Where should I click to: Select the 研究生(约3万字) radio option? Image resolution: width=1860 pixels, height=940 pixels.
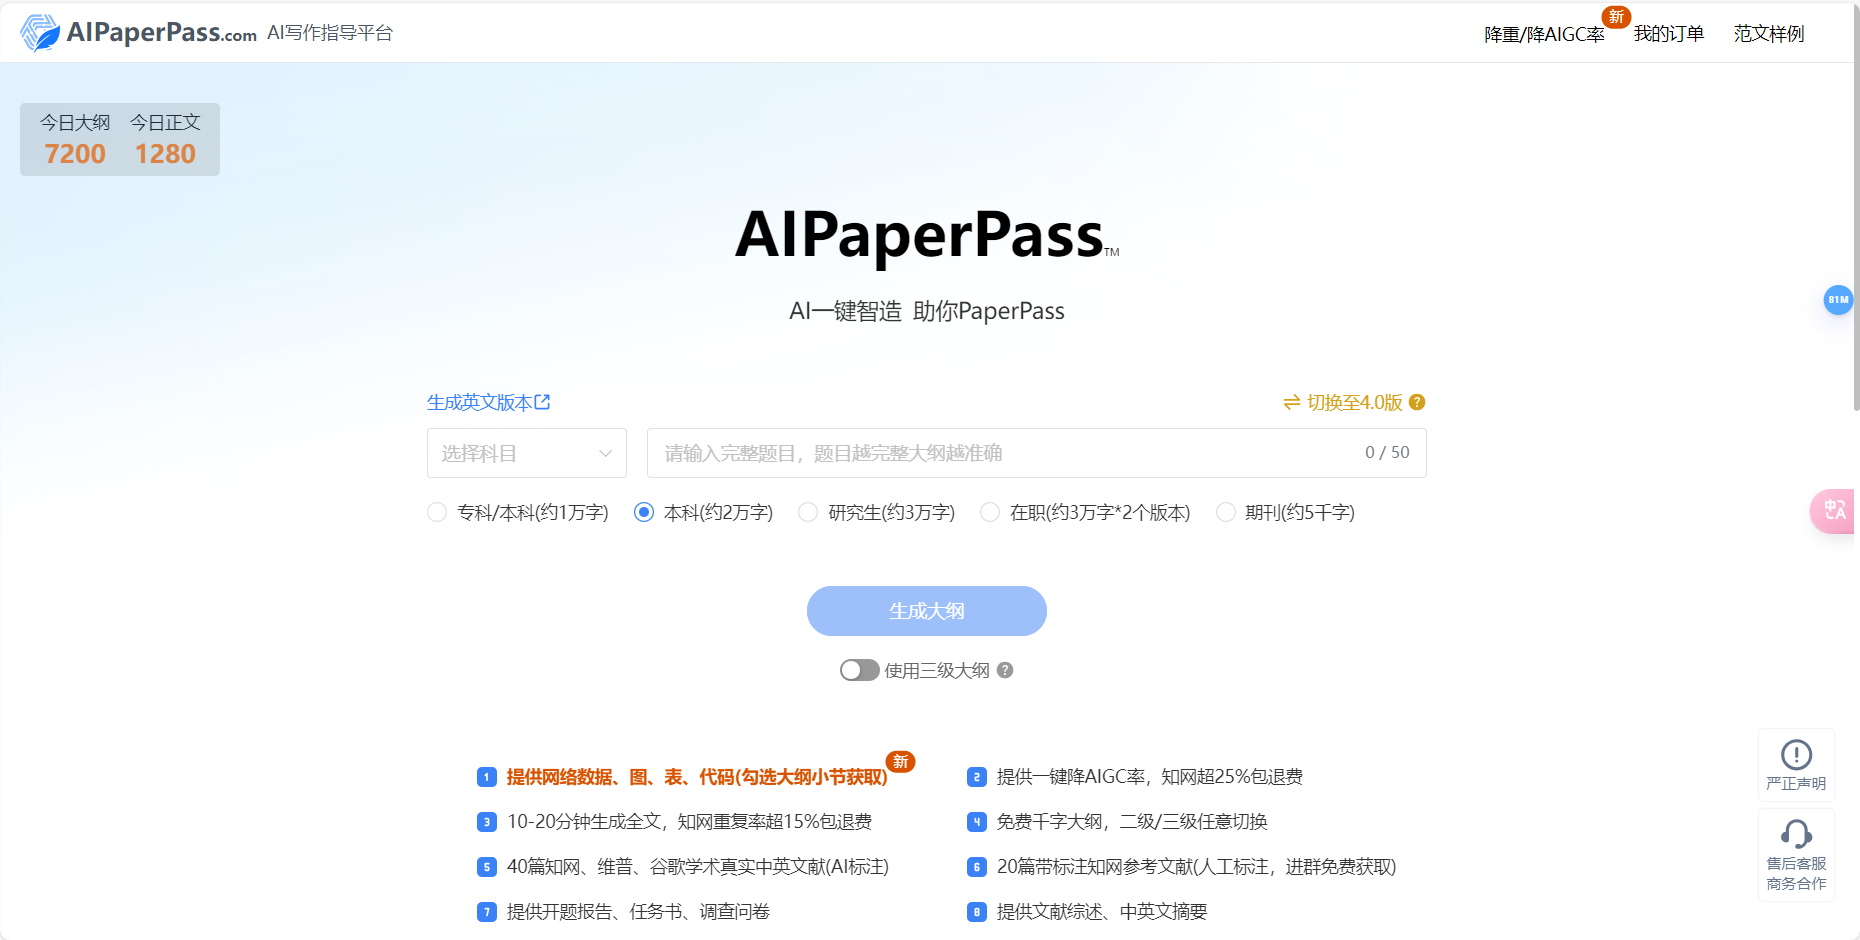(808, 511)
